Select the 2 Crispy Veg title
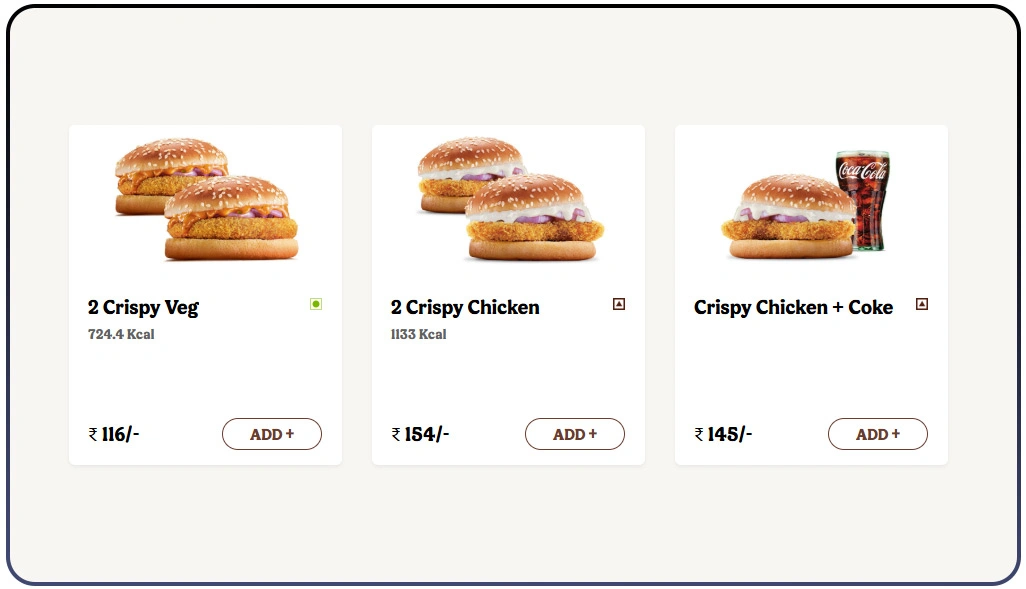The width and height of the screenshot is (1026, 589). coord(144,307)
